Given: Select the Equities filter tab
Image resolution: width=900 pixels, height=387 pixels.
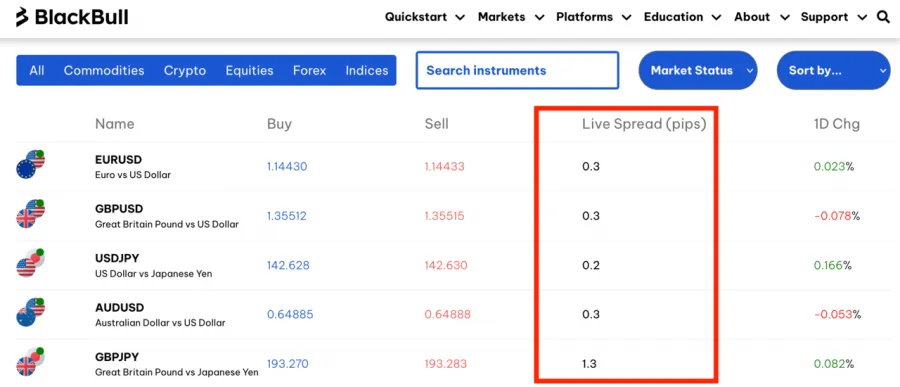Looking at the screenshot, I should (x=249, y=71).
